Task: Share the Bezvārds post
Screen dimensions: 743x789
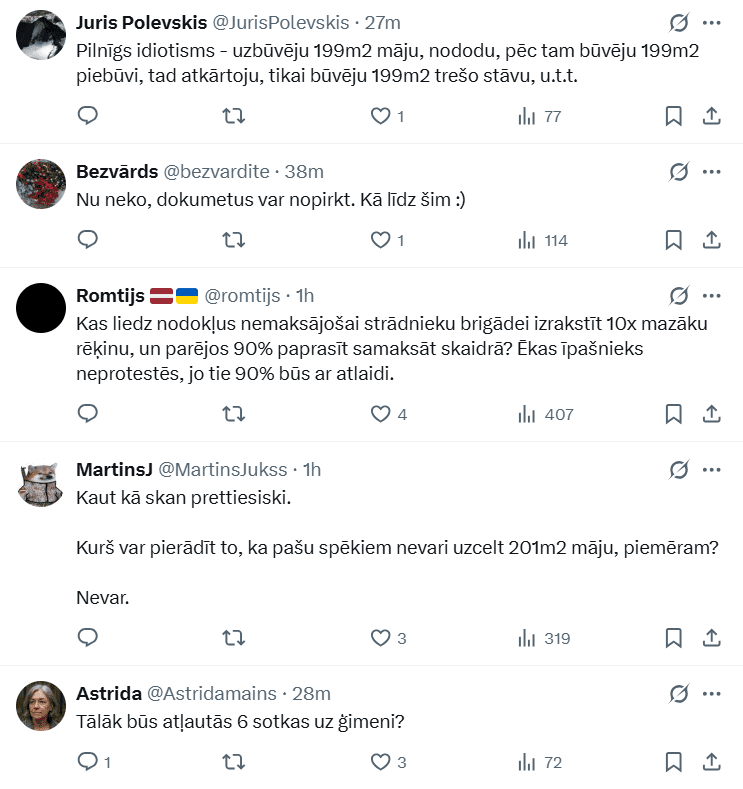Action: point(712,240)
